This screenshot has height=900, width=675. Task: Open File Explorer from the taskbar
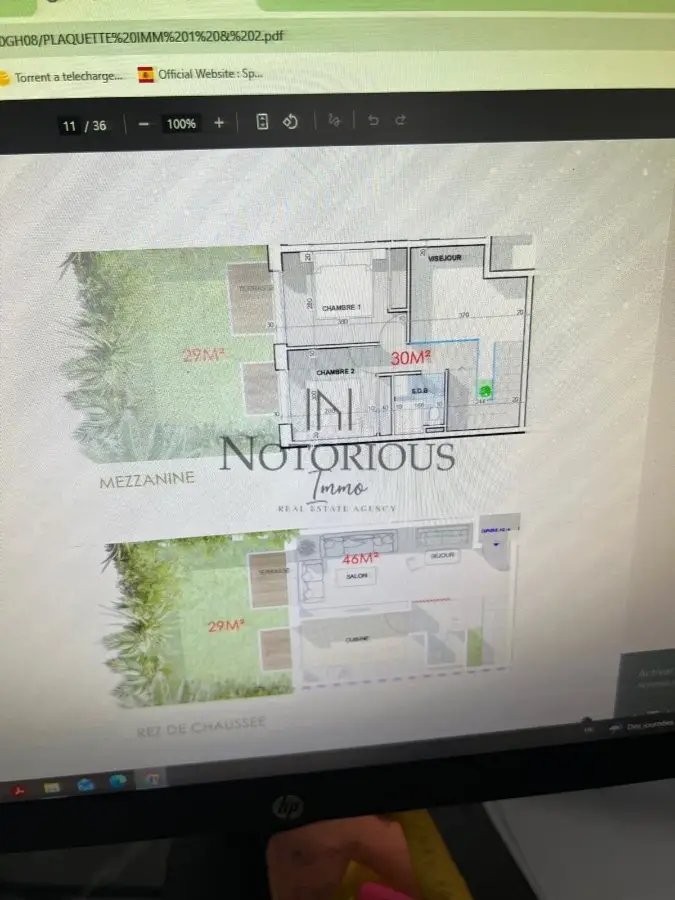coord(52,787)
